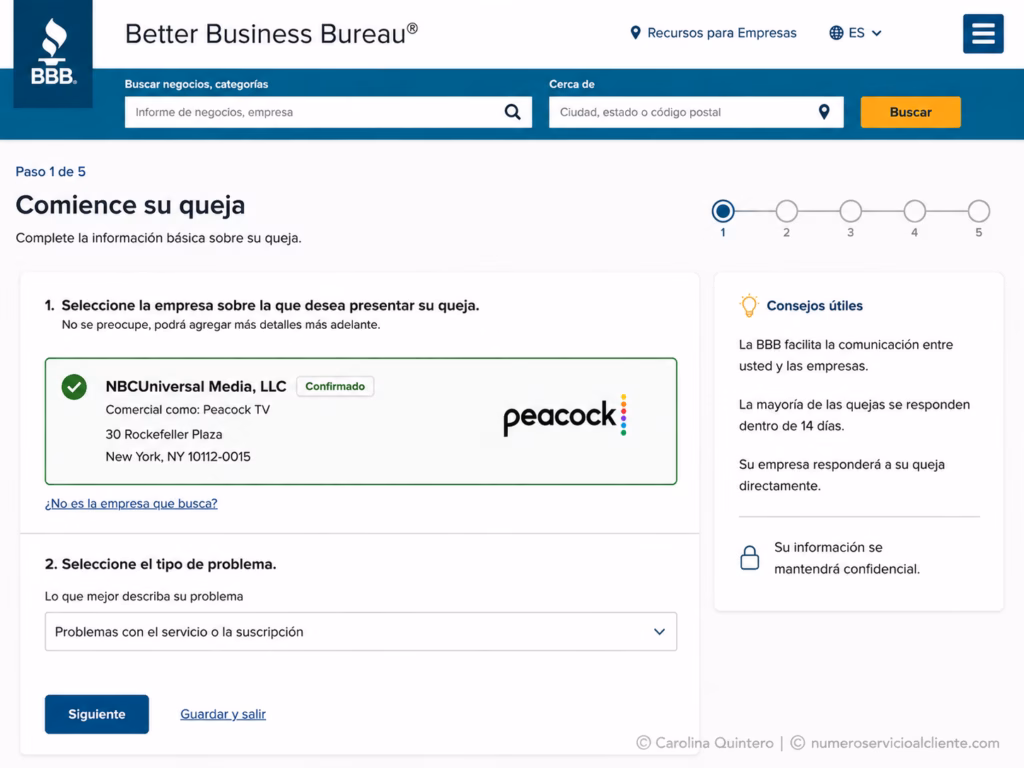
Task: Click the NBCUniversal Media, LLC company name
Action: [196, 387]
